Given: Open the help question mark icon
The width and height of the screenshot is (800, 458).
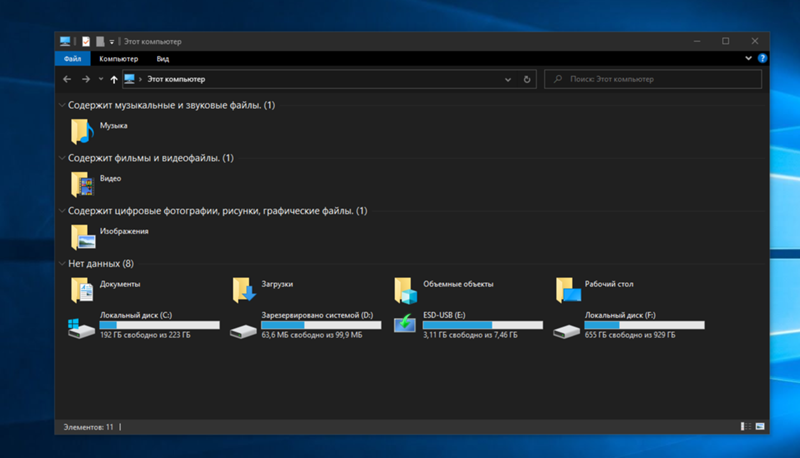Looking at the screenshot, I should point(762,58).
